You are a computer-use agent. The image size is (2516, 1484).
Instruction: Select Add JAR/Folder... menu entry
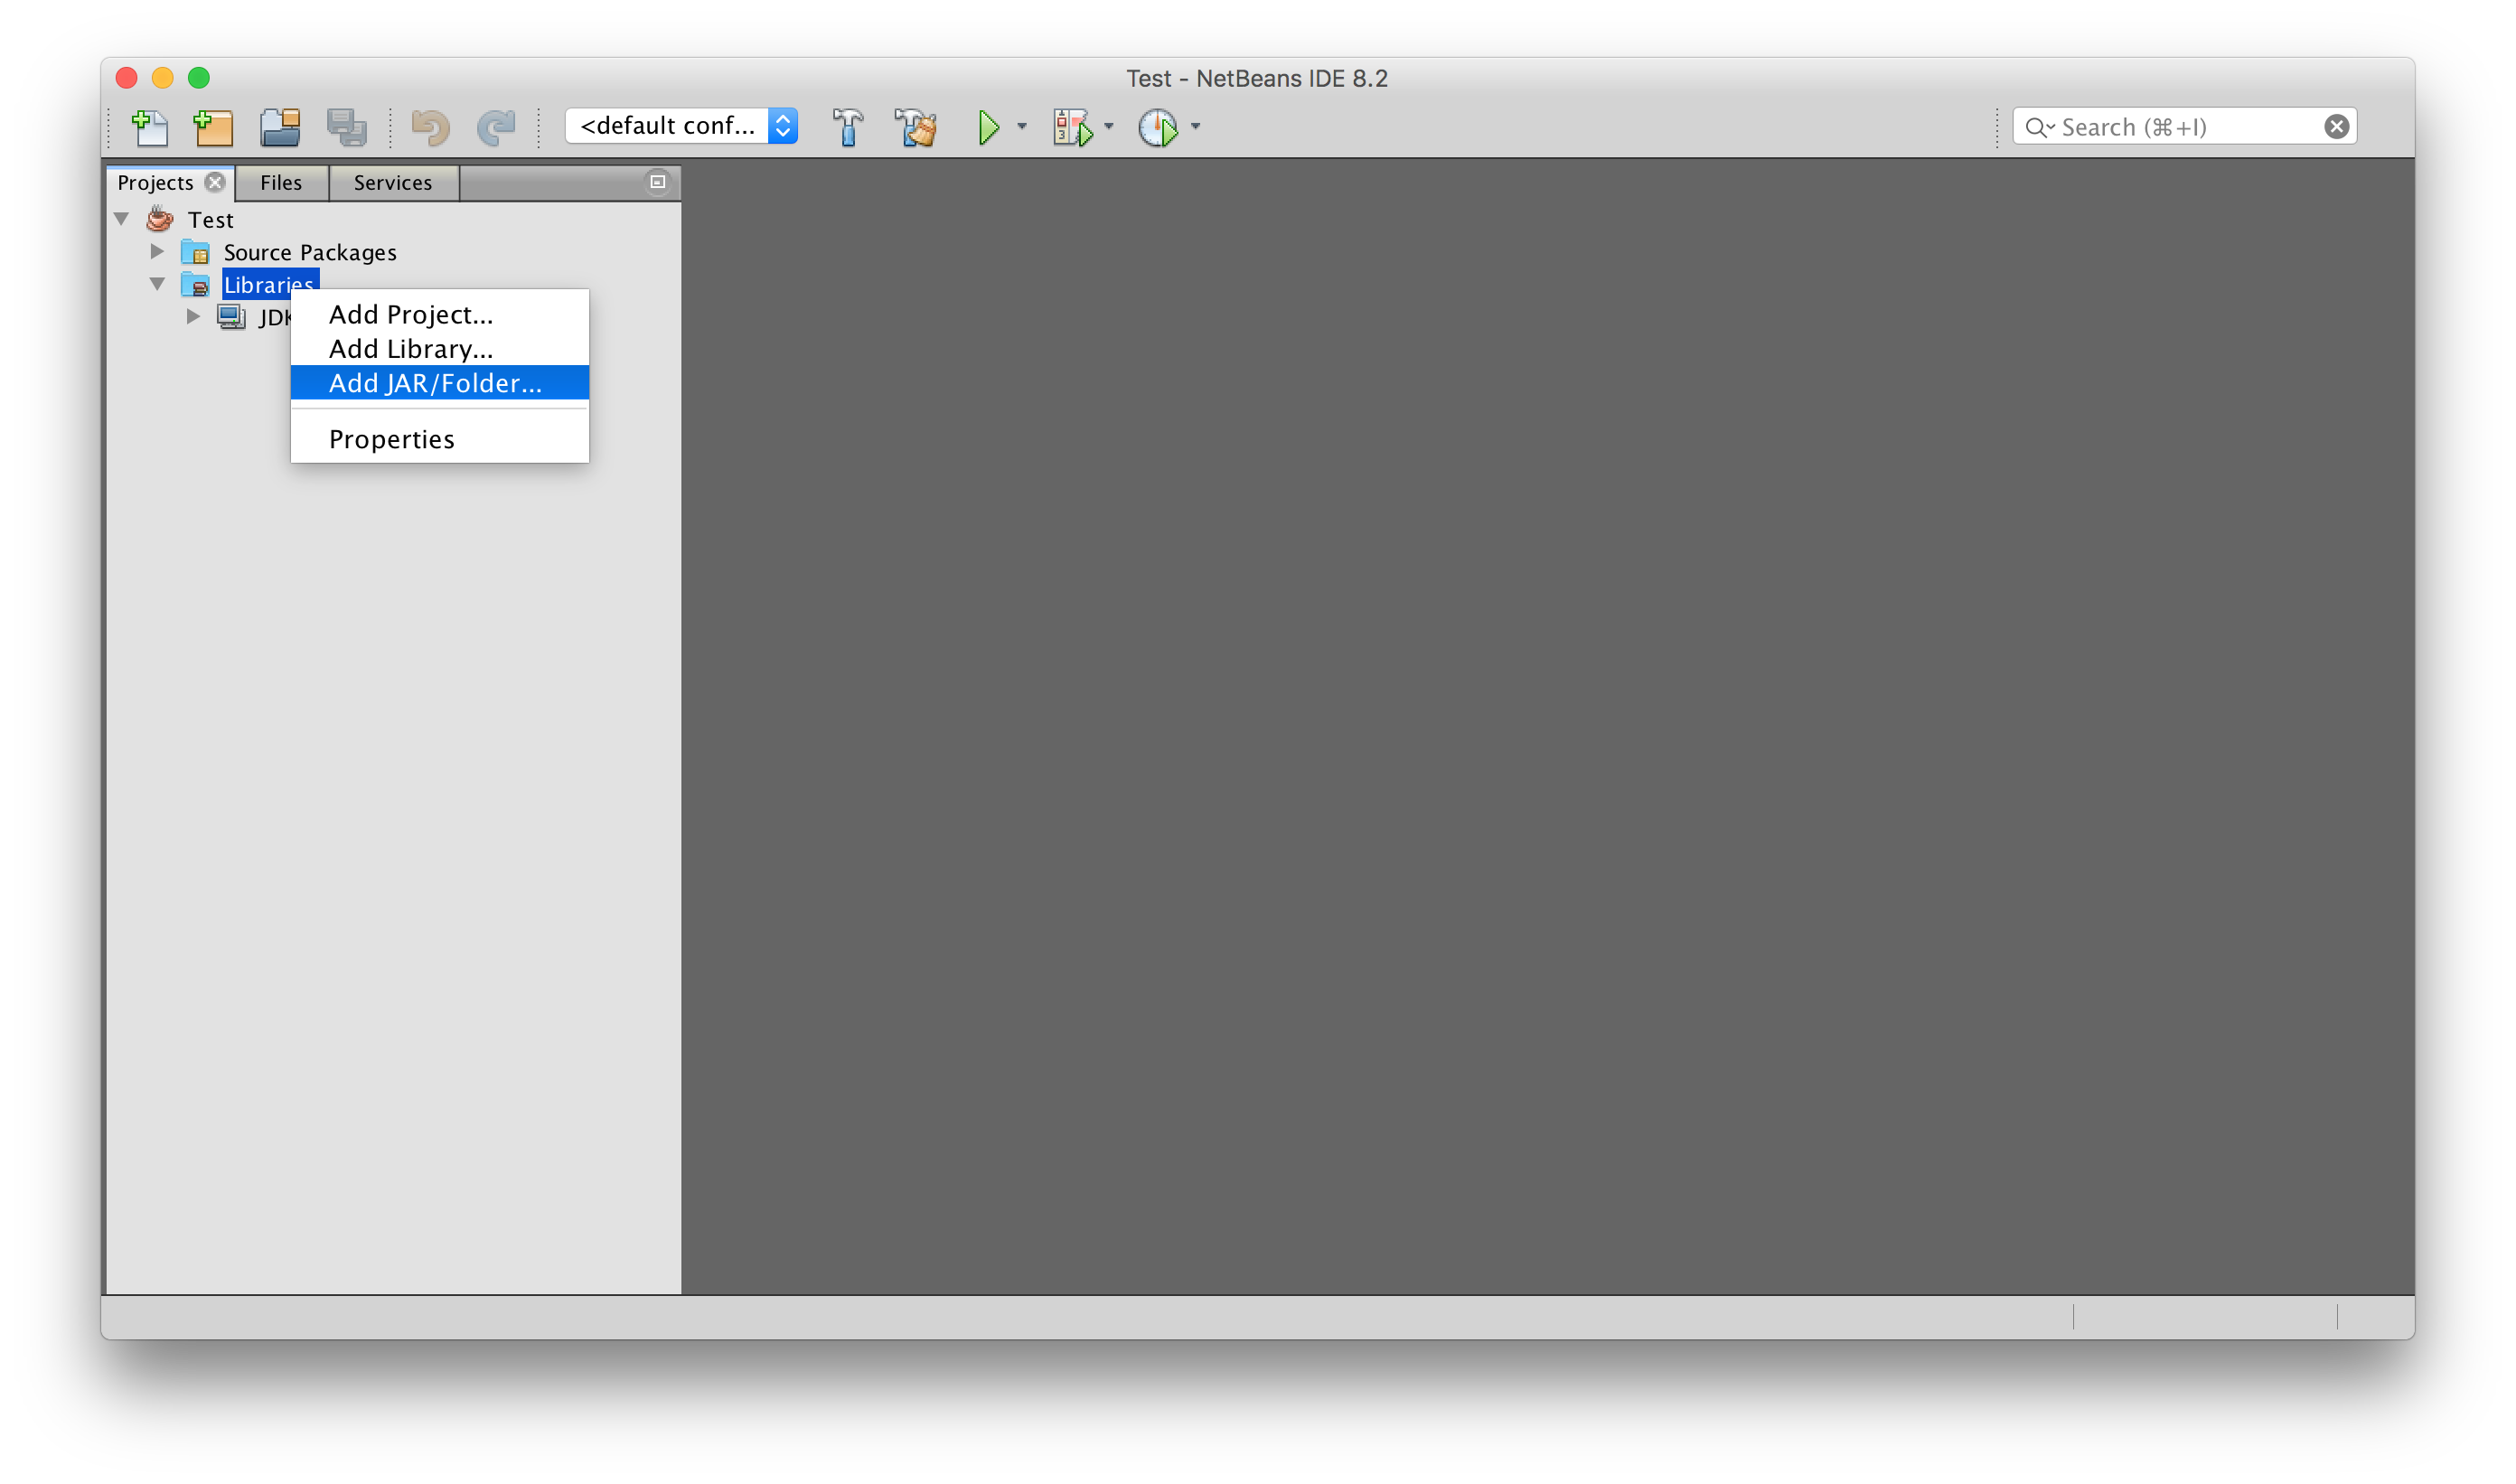440,382
